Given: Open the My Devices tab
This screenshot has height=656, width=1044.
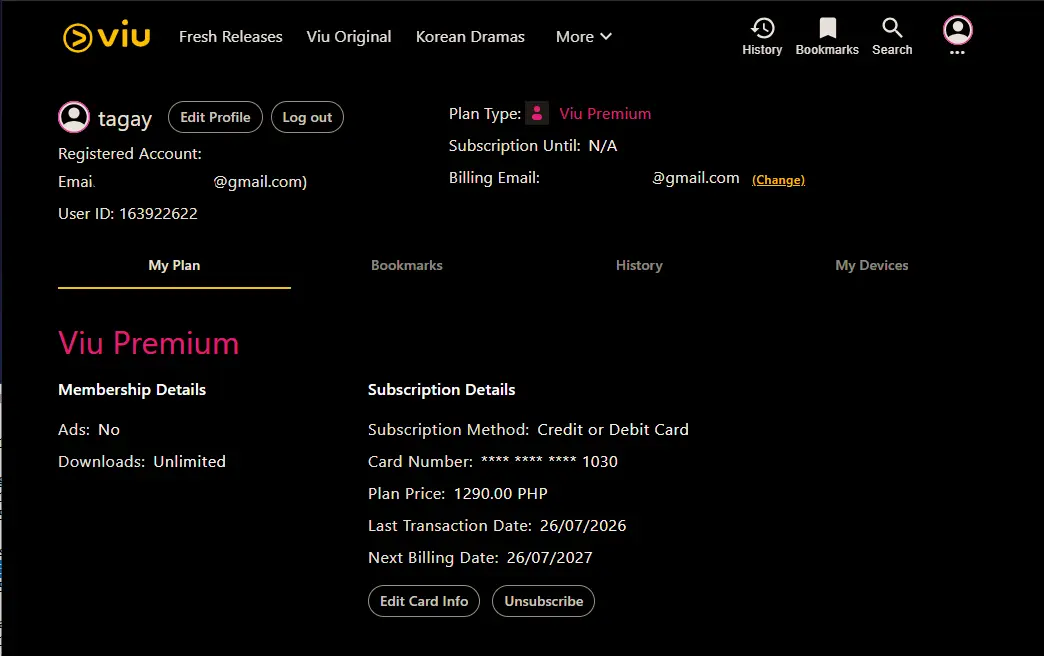Looking at the screenshot, I should (872, 265).
